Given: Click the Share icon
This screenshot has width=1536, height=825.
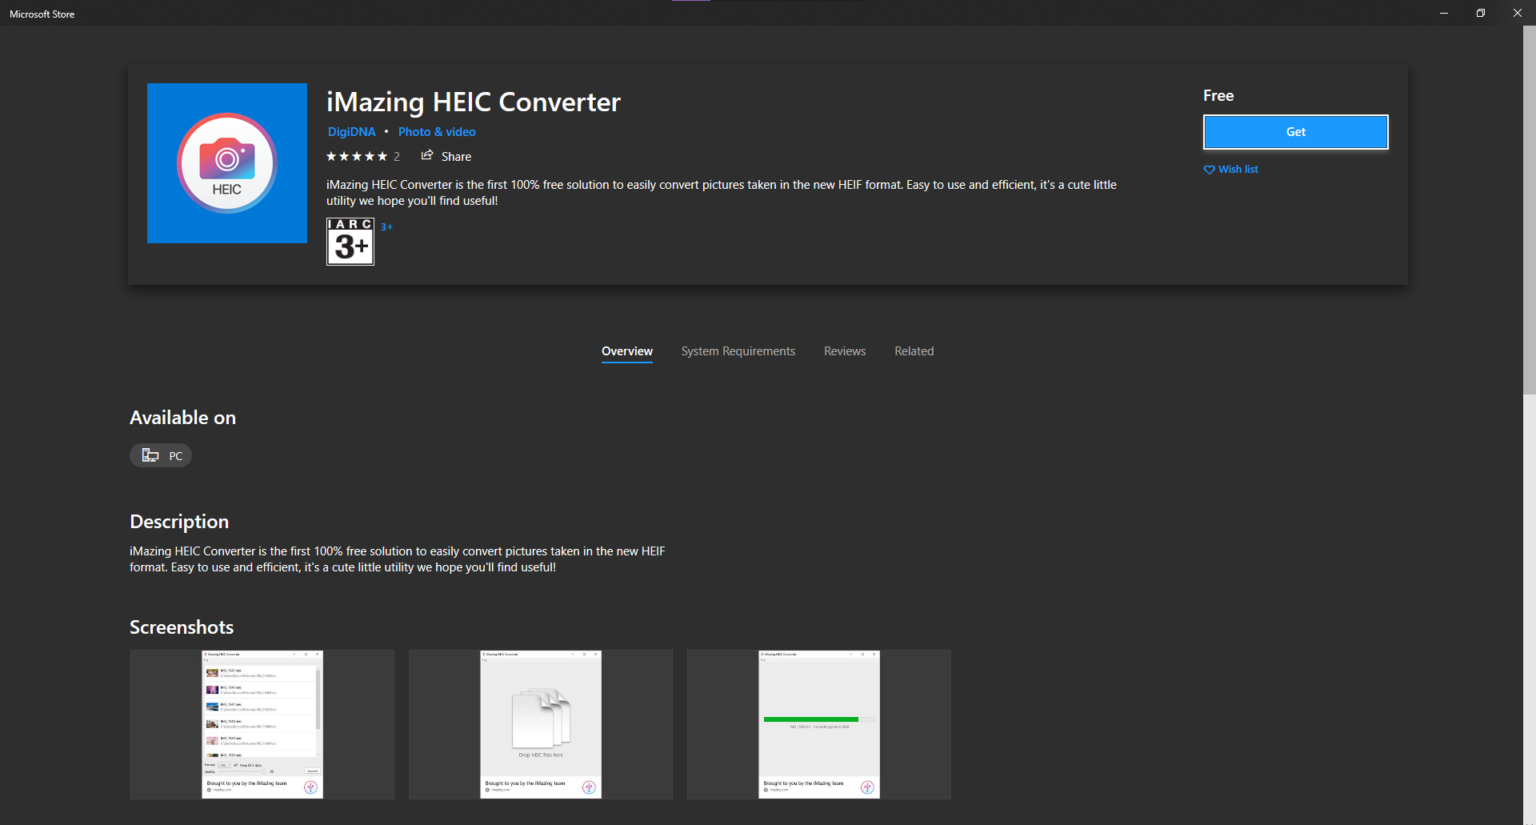Looking at the screenshot, I should click(427, 156).
